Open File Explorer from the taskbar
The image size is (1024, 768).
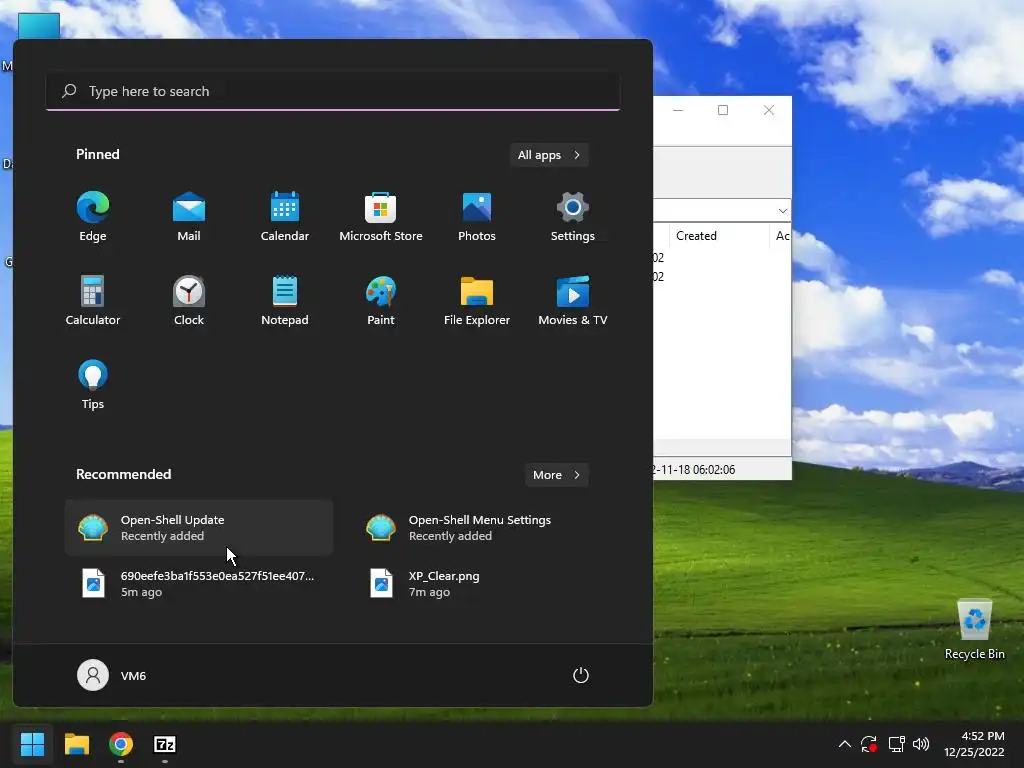coord(76,744)
